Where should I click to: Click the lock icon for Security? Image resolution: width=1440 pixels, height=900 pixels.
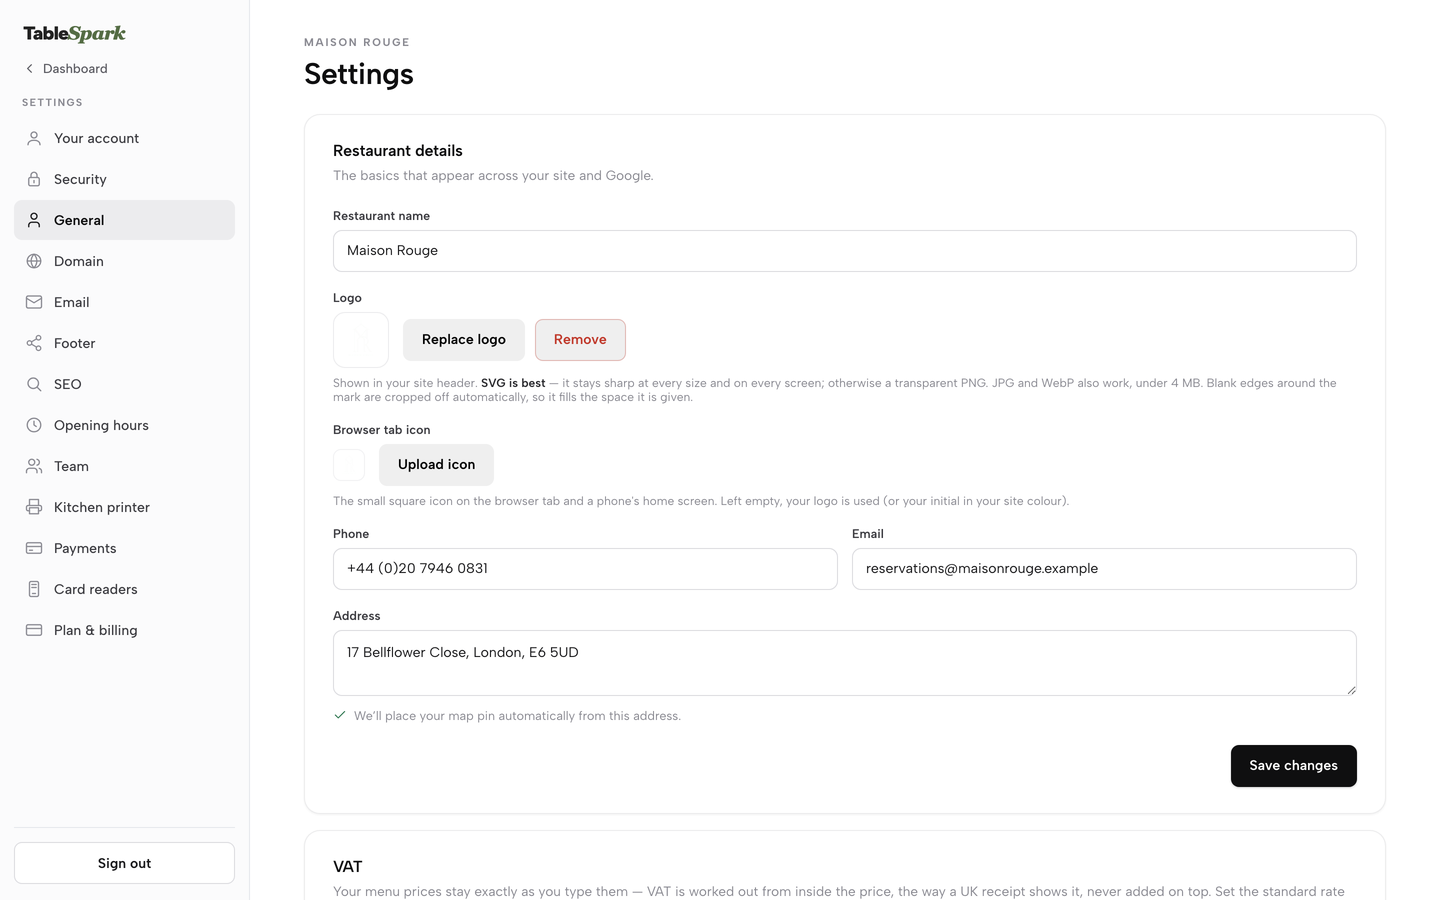[x=34, y=179]
